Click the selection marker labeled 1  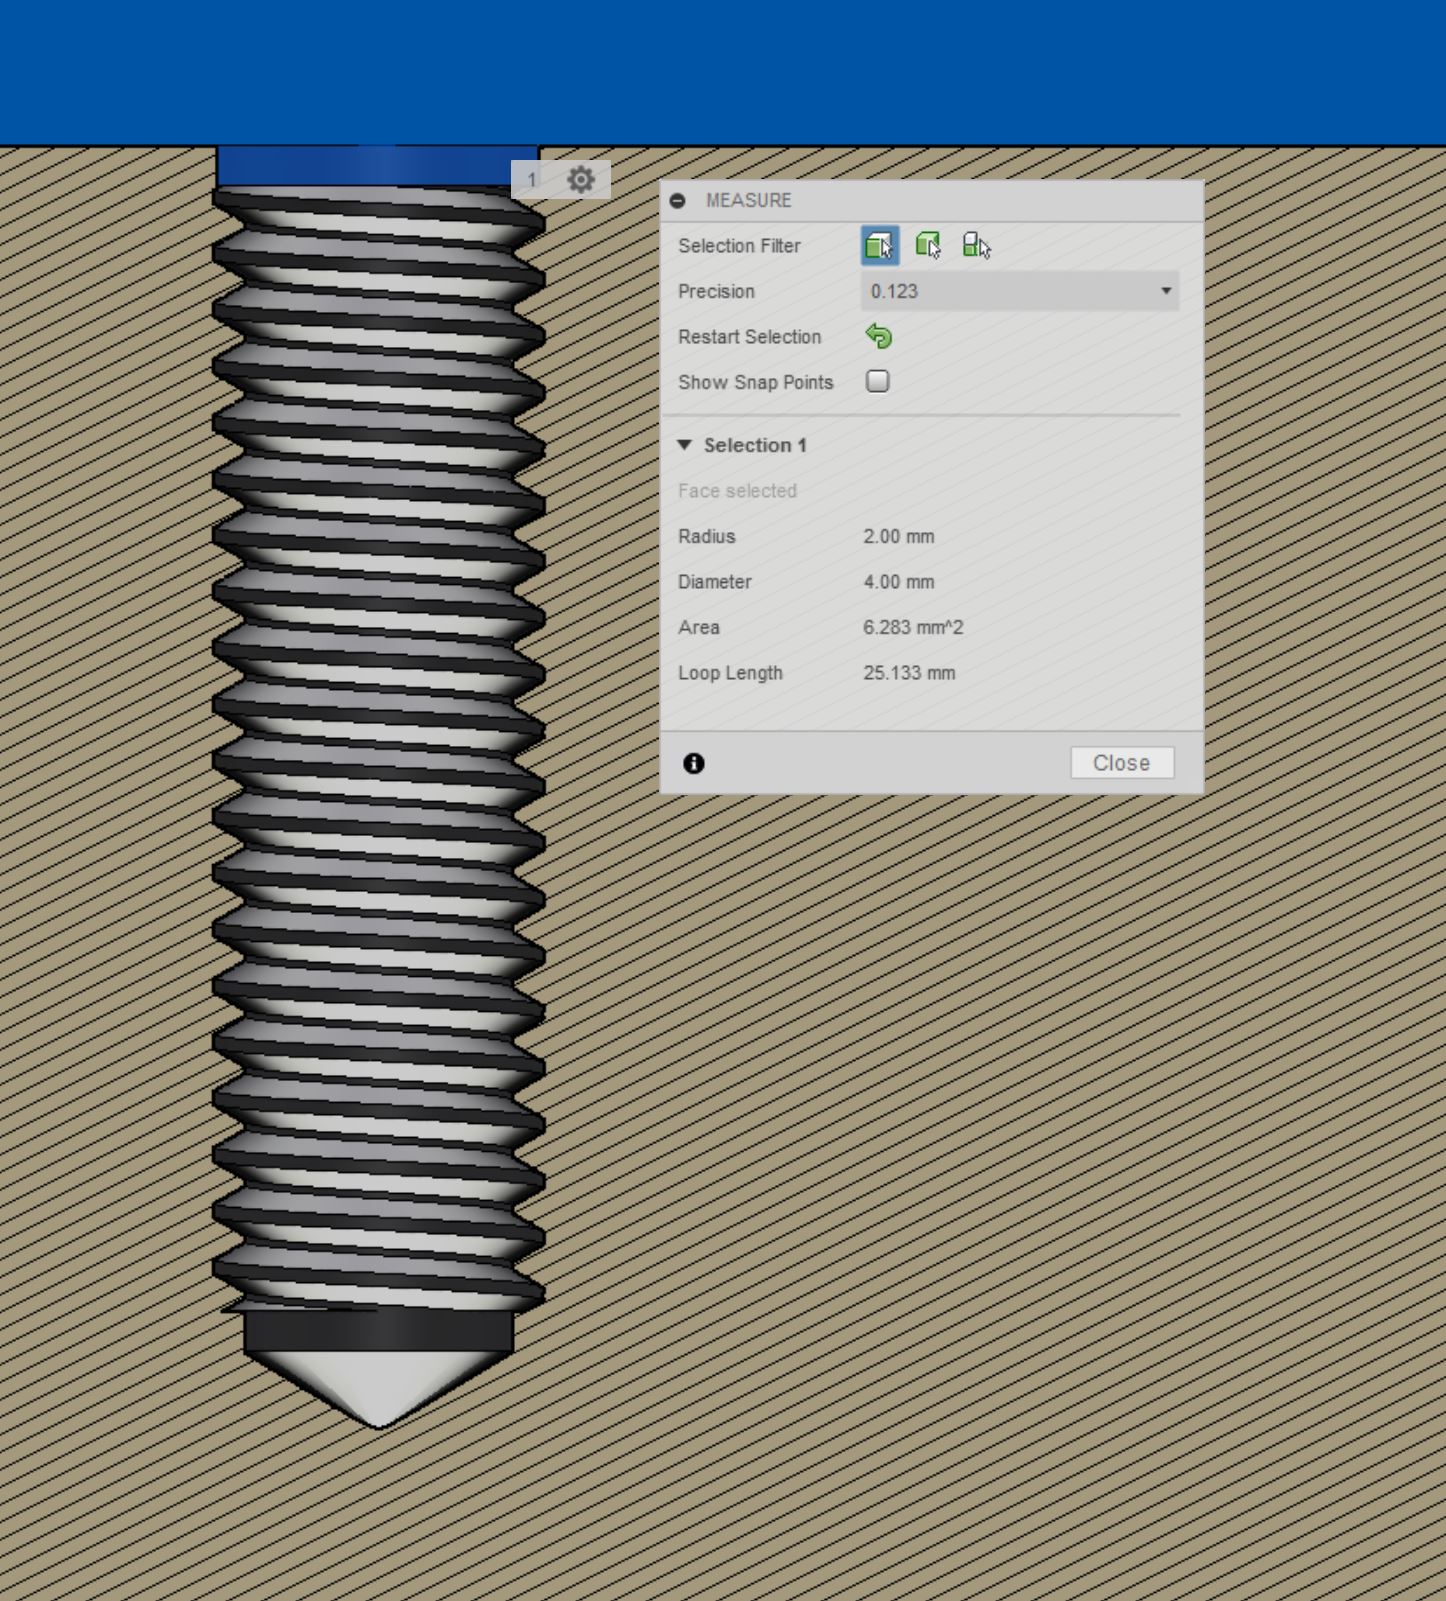[532, 180]
